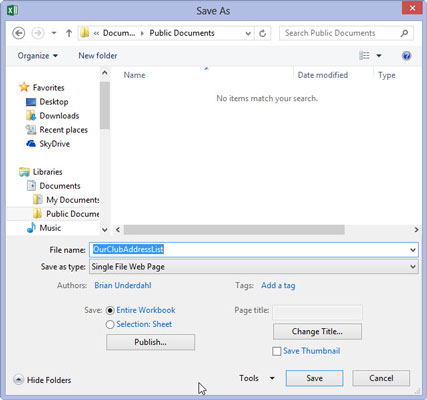
Task: Select the Entire Workbook radio button
Action: click(110, 310)
